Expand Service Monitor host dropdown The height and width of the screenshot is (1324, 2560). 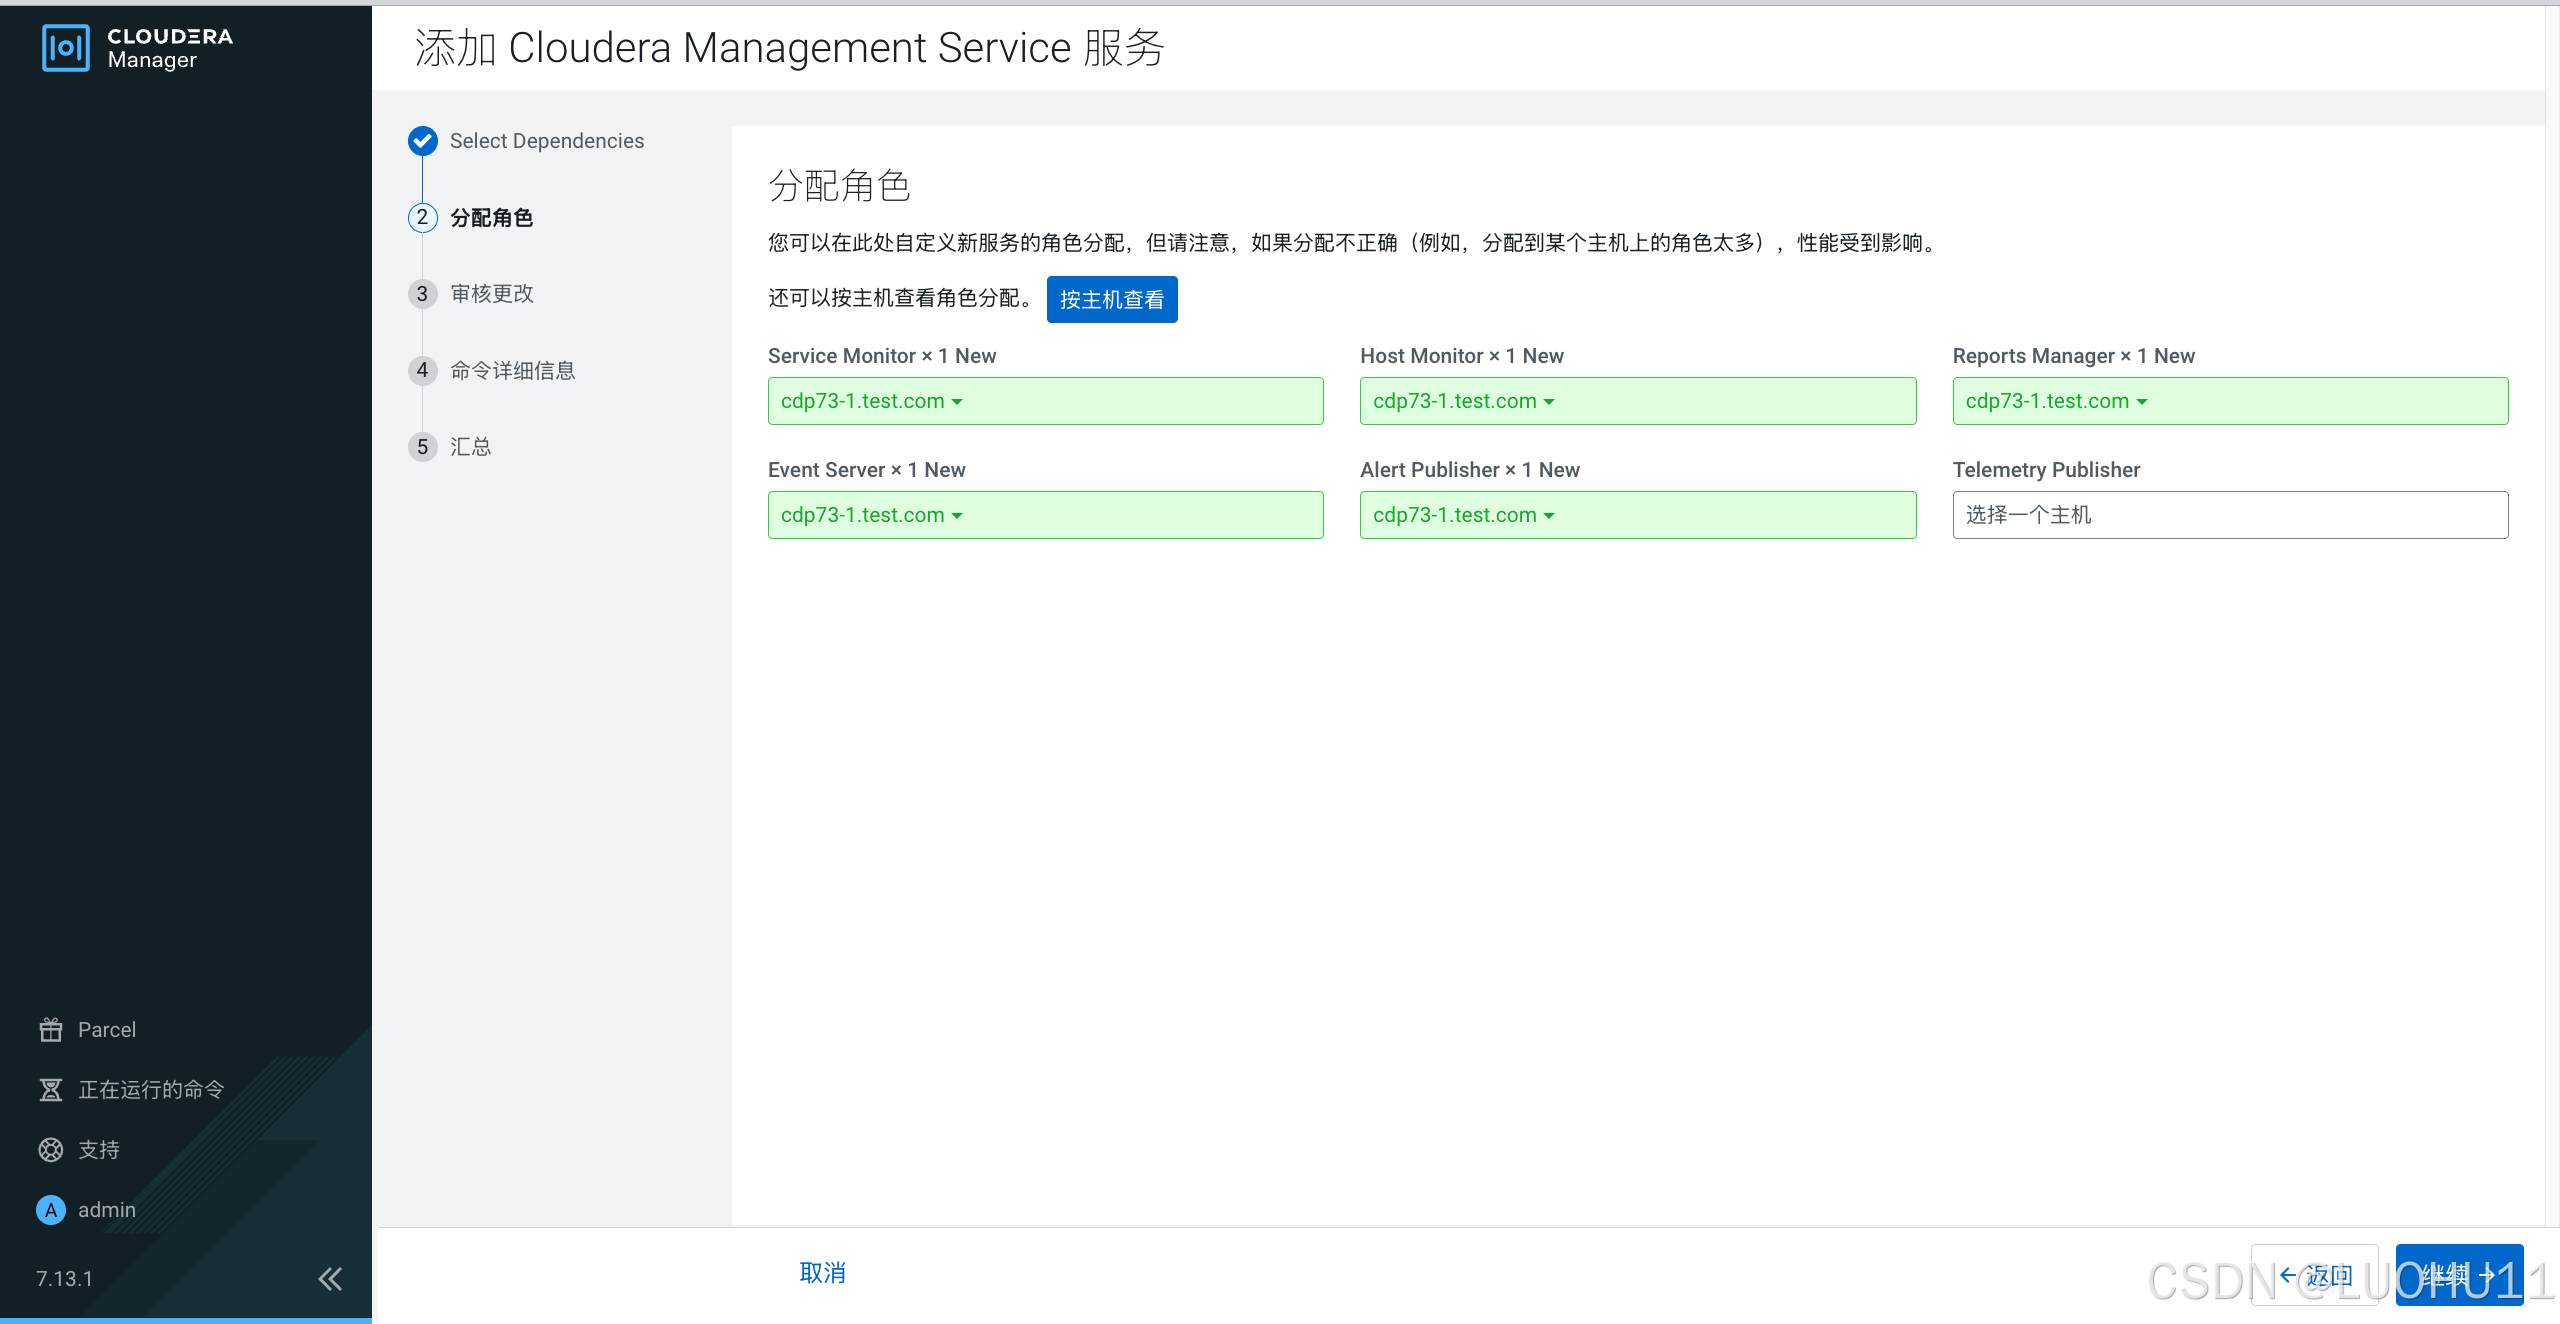[x=871, y=402]
